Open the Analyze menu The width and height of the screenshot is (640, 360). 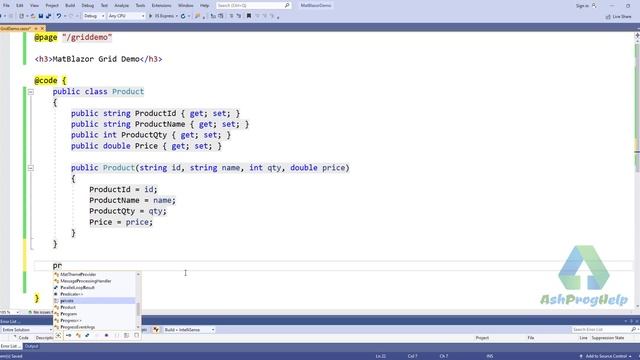tap(122, 5)
